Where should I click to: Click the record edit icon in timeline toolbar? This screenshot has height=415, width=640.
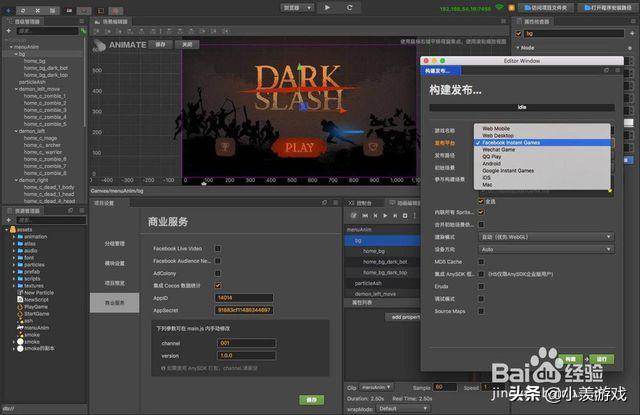click(354, 215)
